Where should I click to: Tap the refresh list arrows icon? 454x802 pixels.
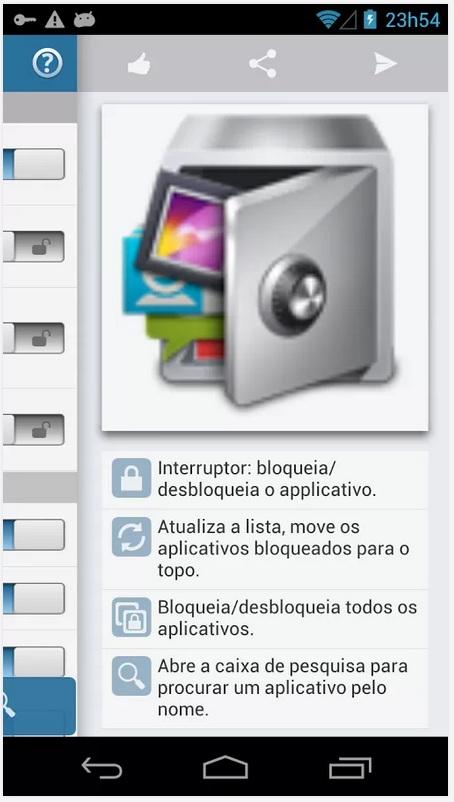point(131,537)
